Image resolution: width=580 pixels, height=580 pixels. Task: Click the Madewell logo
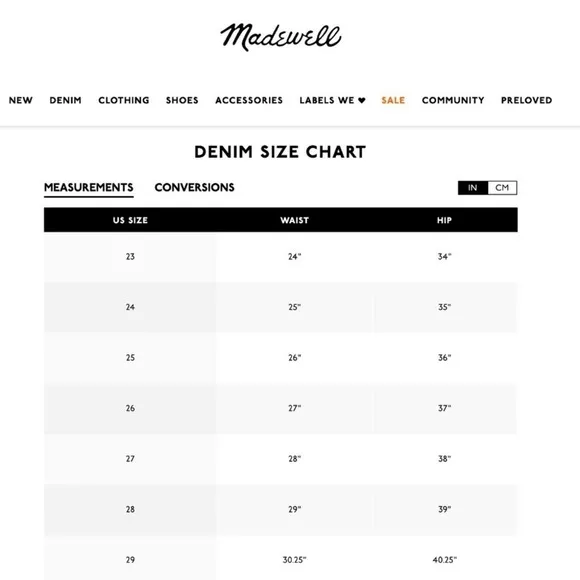click(281, 37)
